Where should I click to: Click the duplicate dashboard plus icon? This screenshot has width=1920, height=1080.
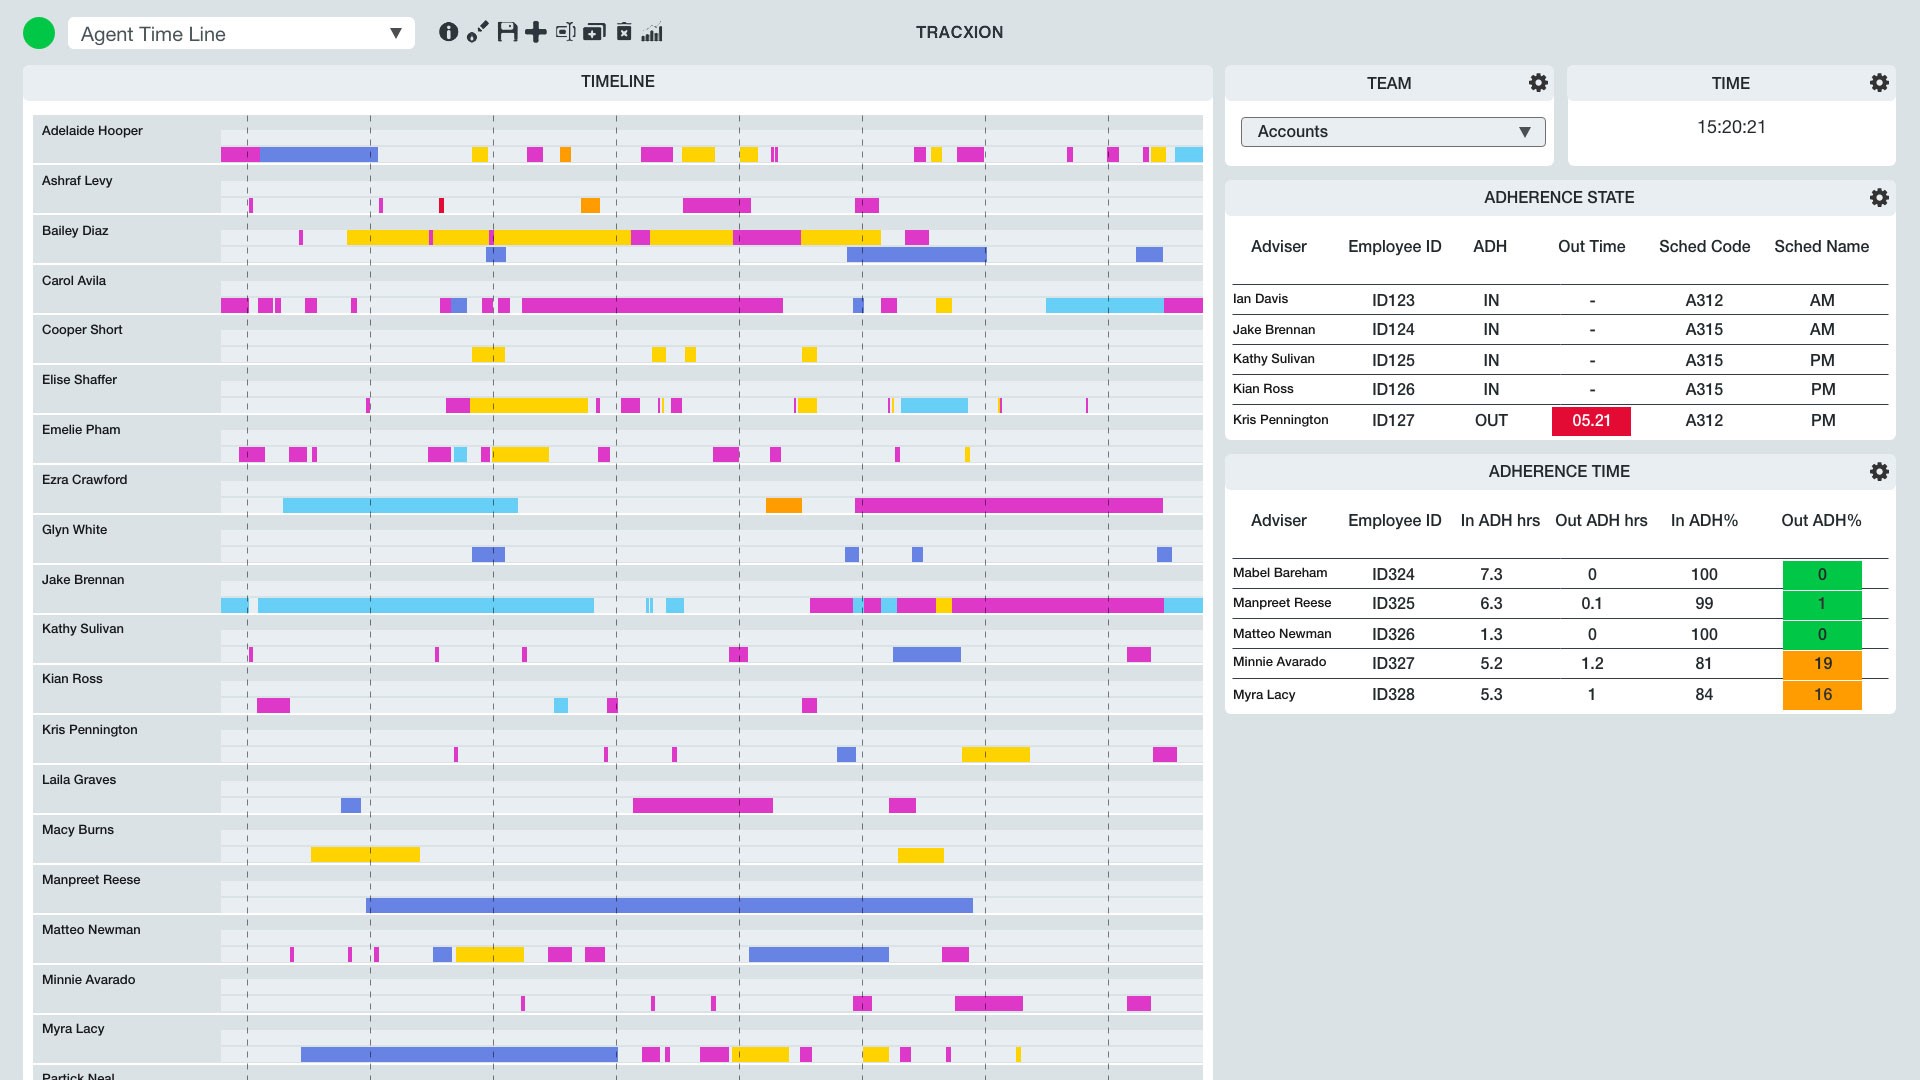pos(594,32)
